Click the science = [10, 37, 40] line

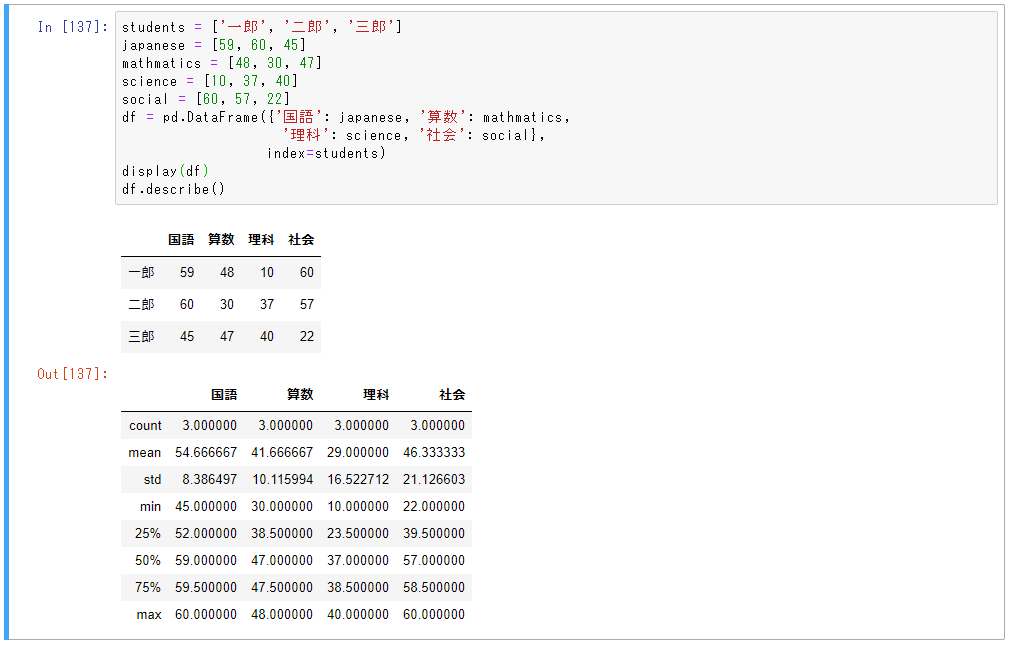click(210, 81)
